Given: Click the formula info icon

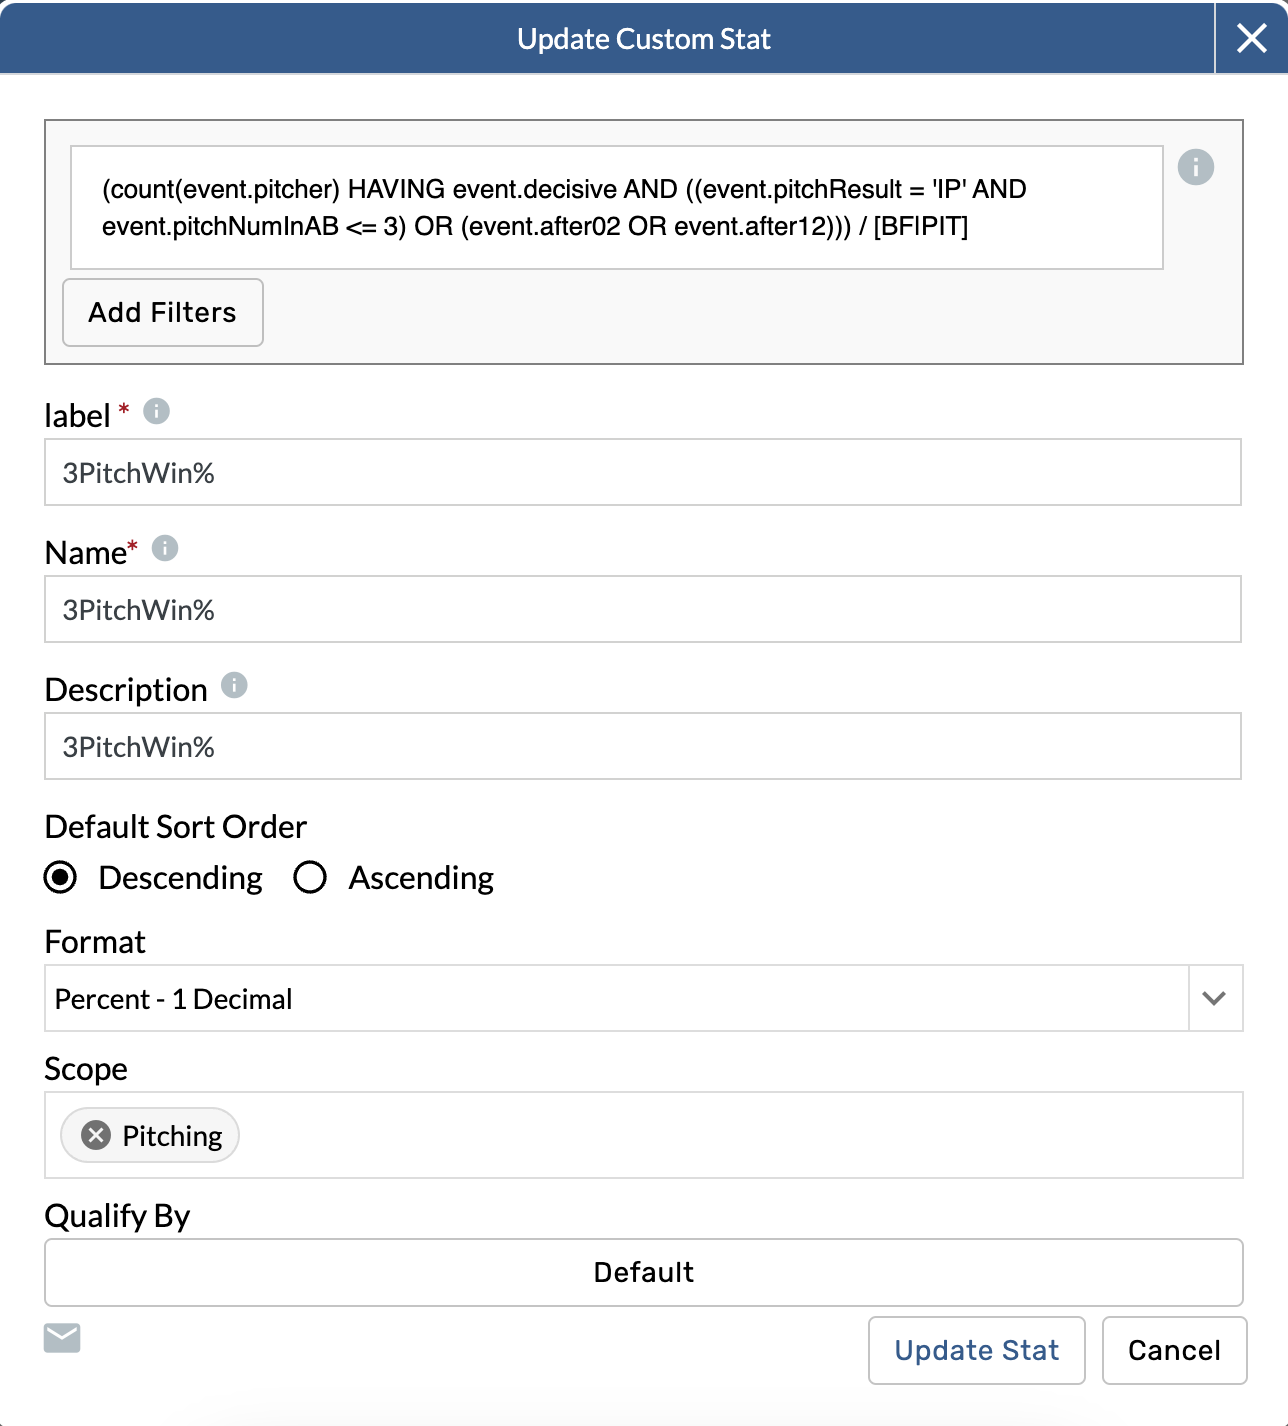Looking at the screenshot, I should pos(1195,167).
